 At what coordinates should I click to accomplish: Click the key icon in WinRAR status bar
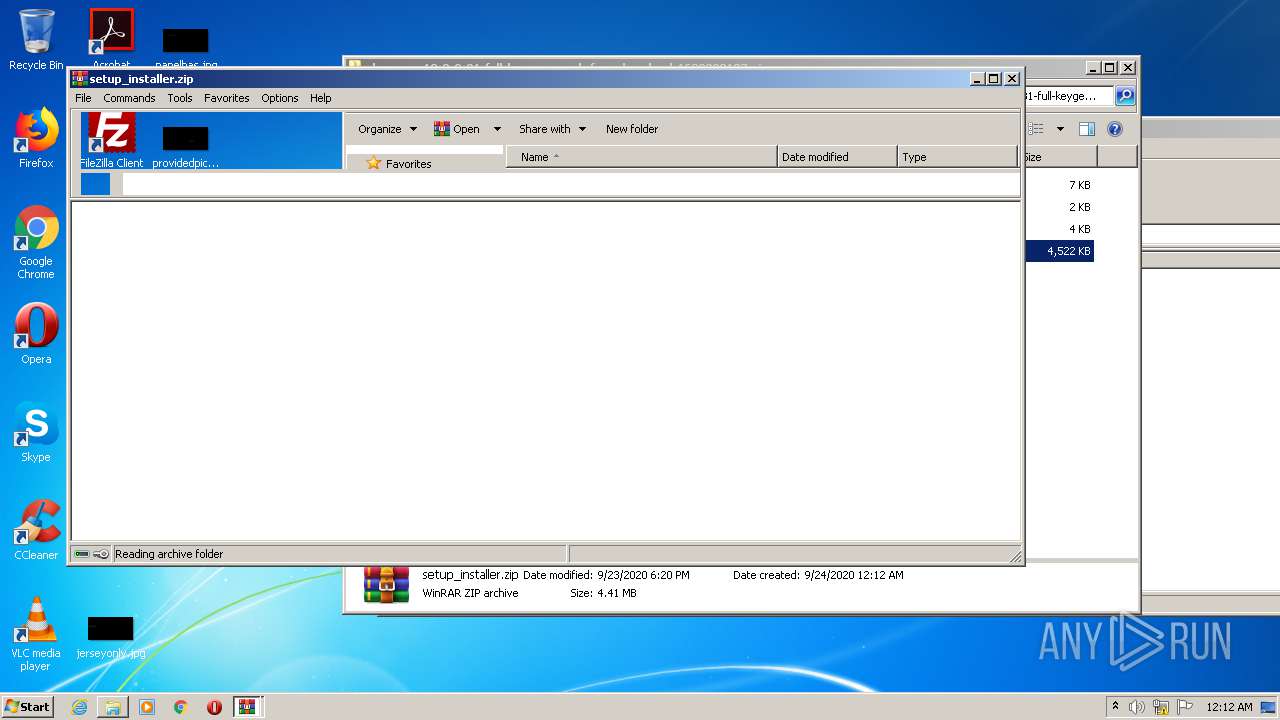(x=101, y=554)
